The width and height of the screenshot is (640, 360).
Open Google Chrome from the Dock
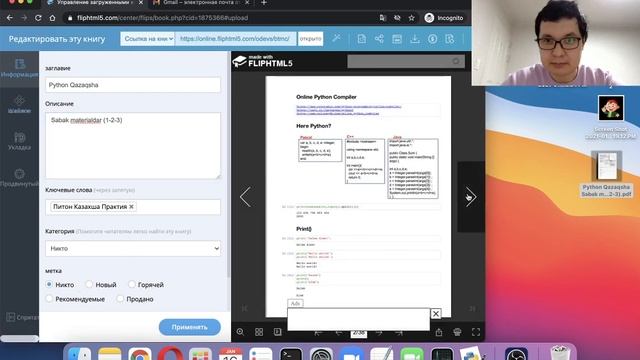tap(140, 353)
